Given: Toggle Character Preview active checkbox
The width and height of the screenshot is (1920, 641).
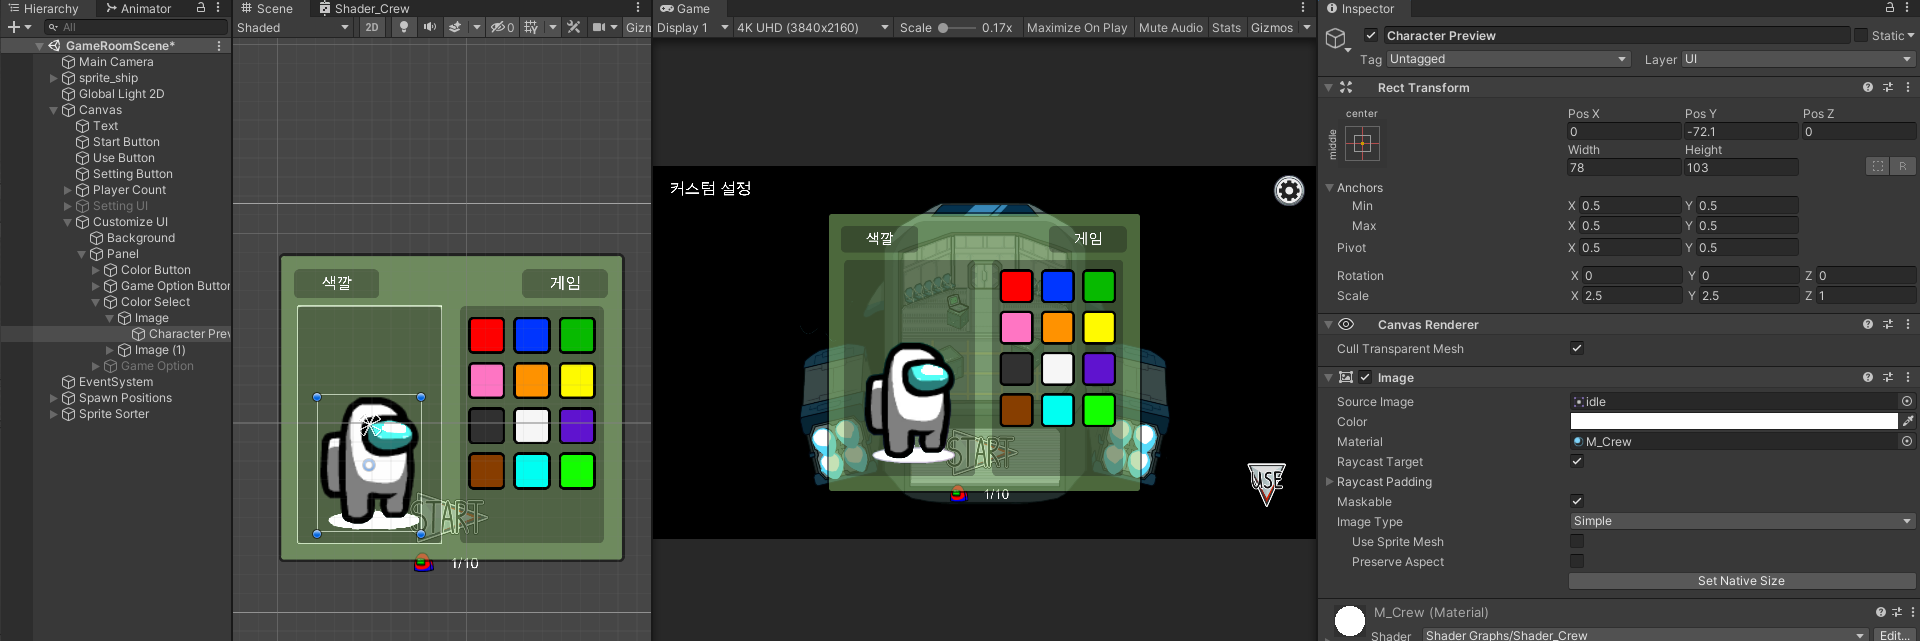Looking at the screenshot, I should point(1371,35).
